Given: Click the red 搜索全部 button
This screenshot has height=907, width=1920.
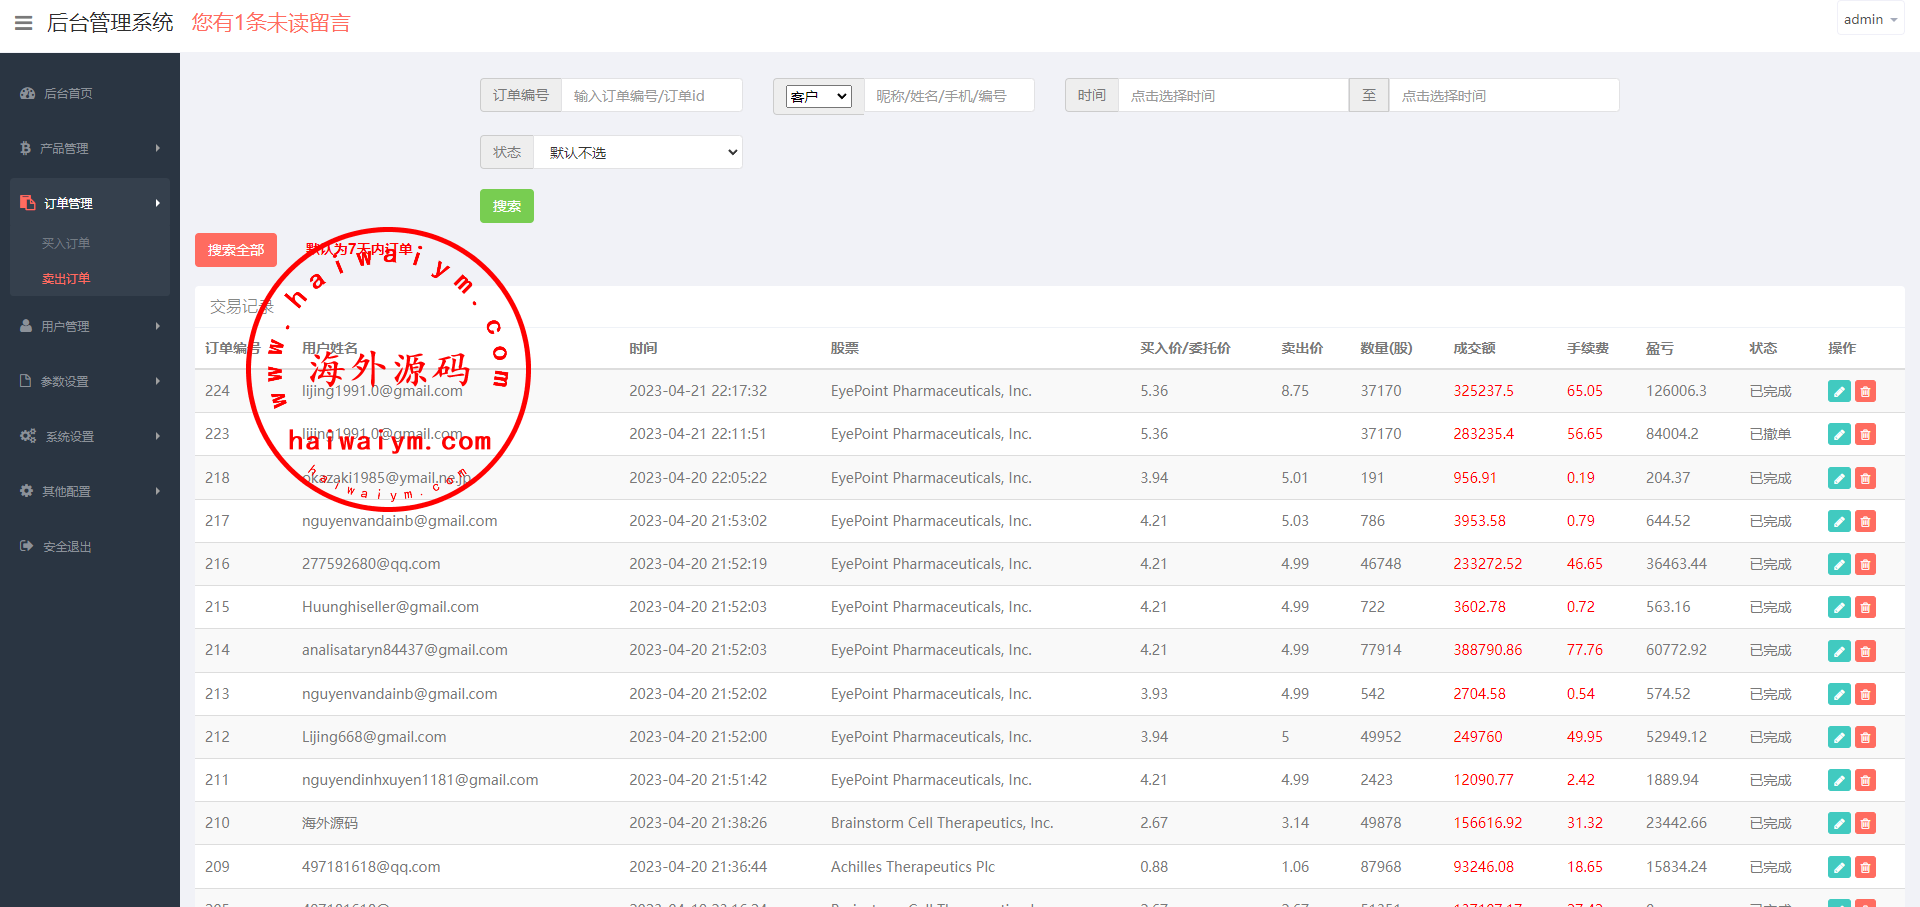Looking at the screenshot, I should pos(235,250).
